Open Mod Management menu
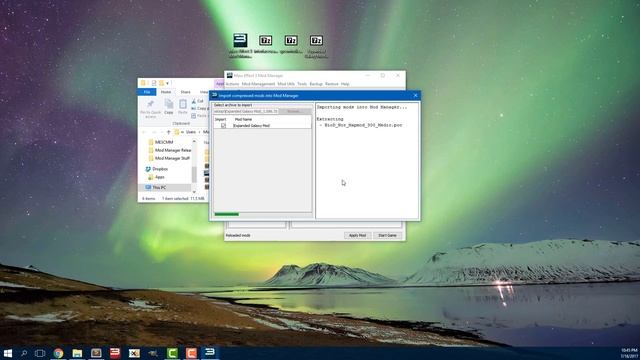 click(258, 84)
